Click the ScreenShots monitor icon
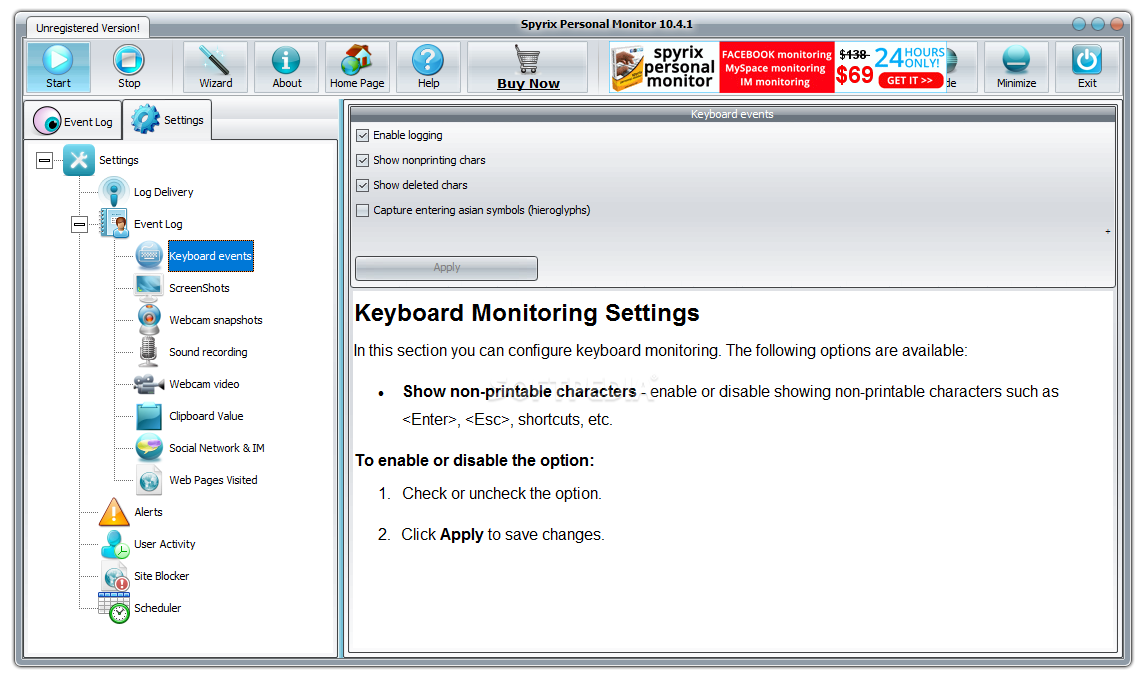Screen dimensions: 1147x678 [149, 287]
